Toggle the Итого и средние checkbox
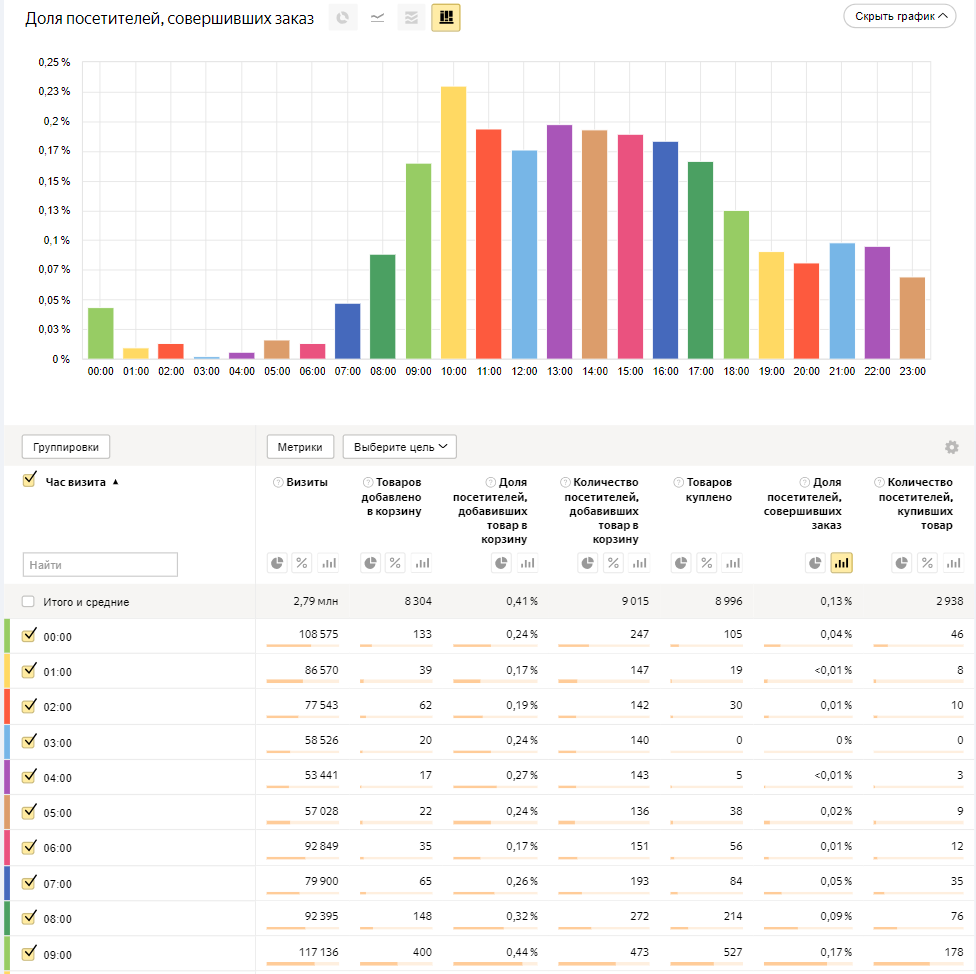 [29, 602]
